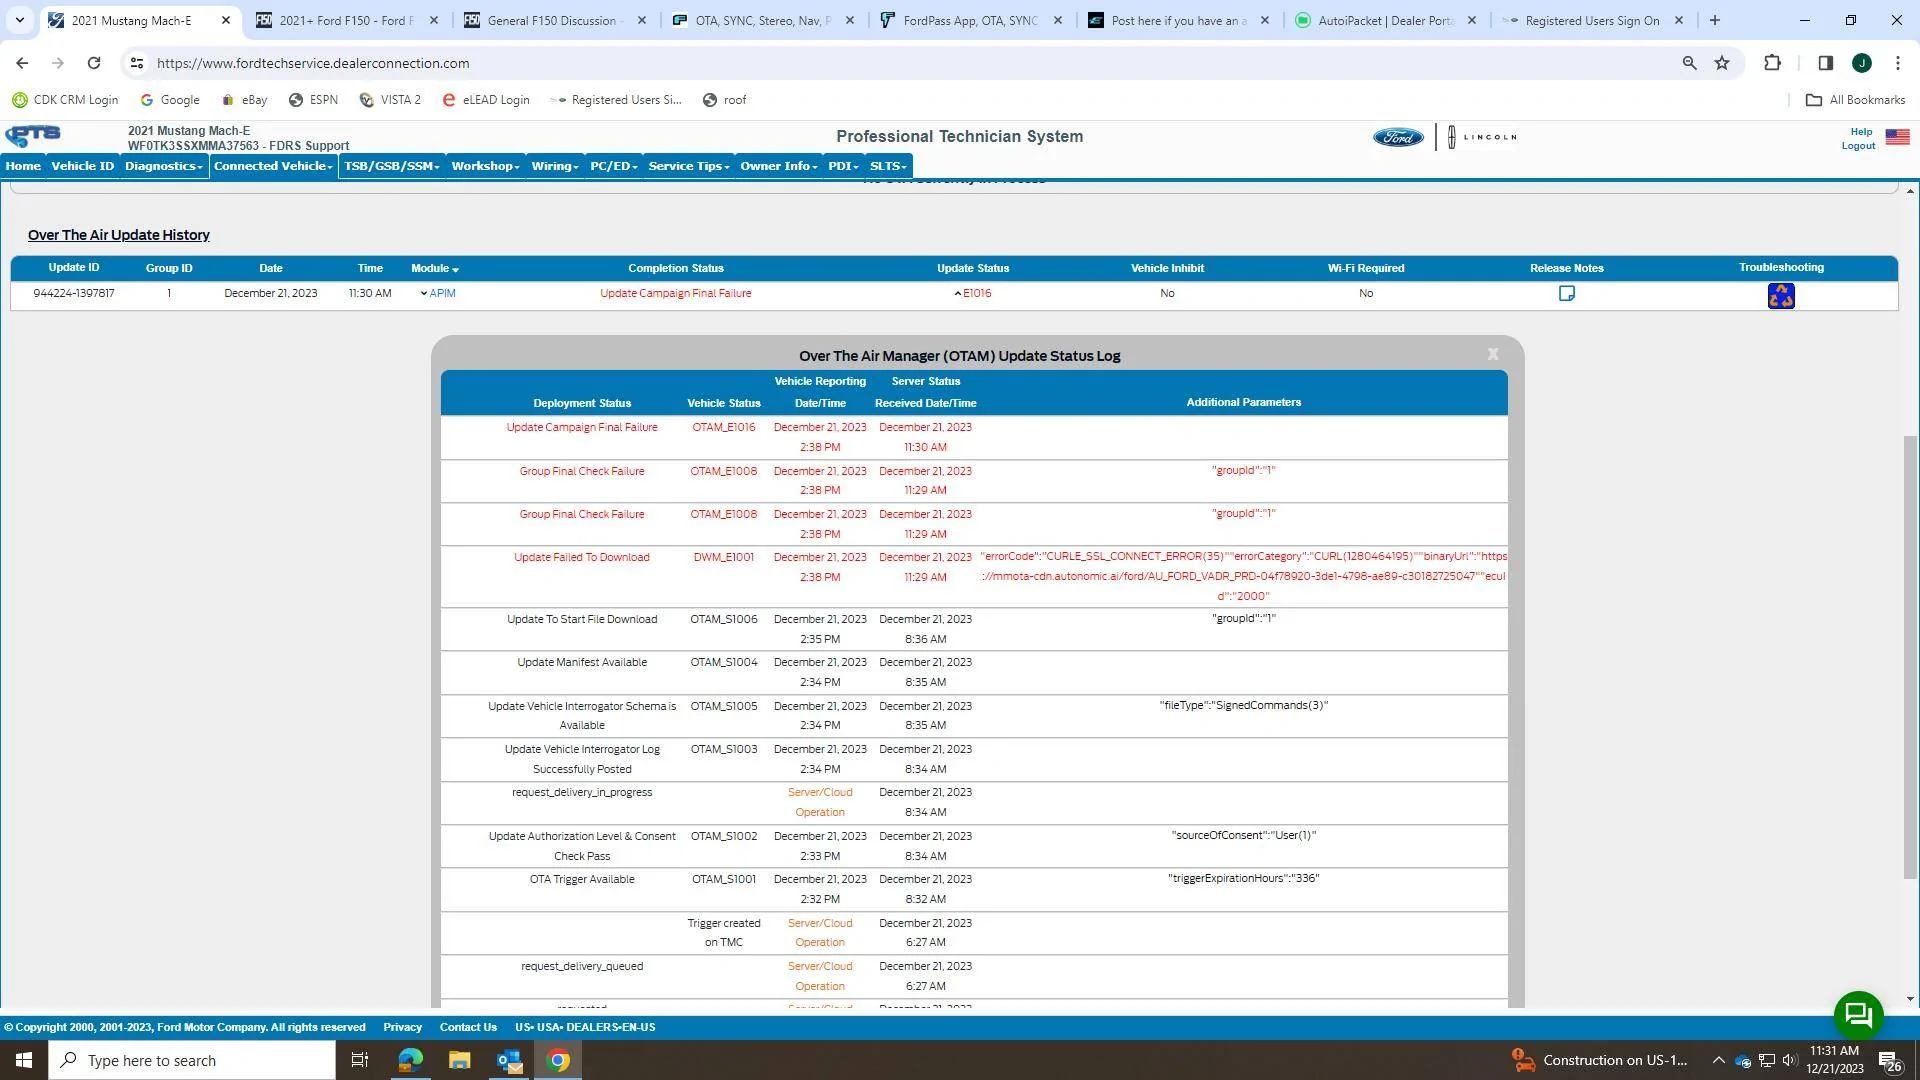Toggle the Chrome side panel icon
1920x1080 pixels.
1825,63
